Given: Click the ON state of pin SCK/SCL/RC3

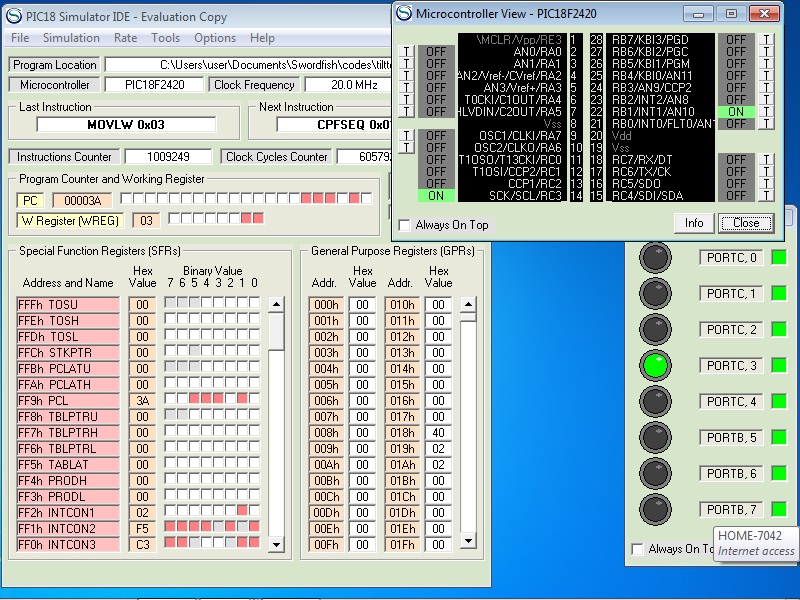Looking at the screenshot, I should coord(436,195).
